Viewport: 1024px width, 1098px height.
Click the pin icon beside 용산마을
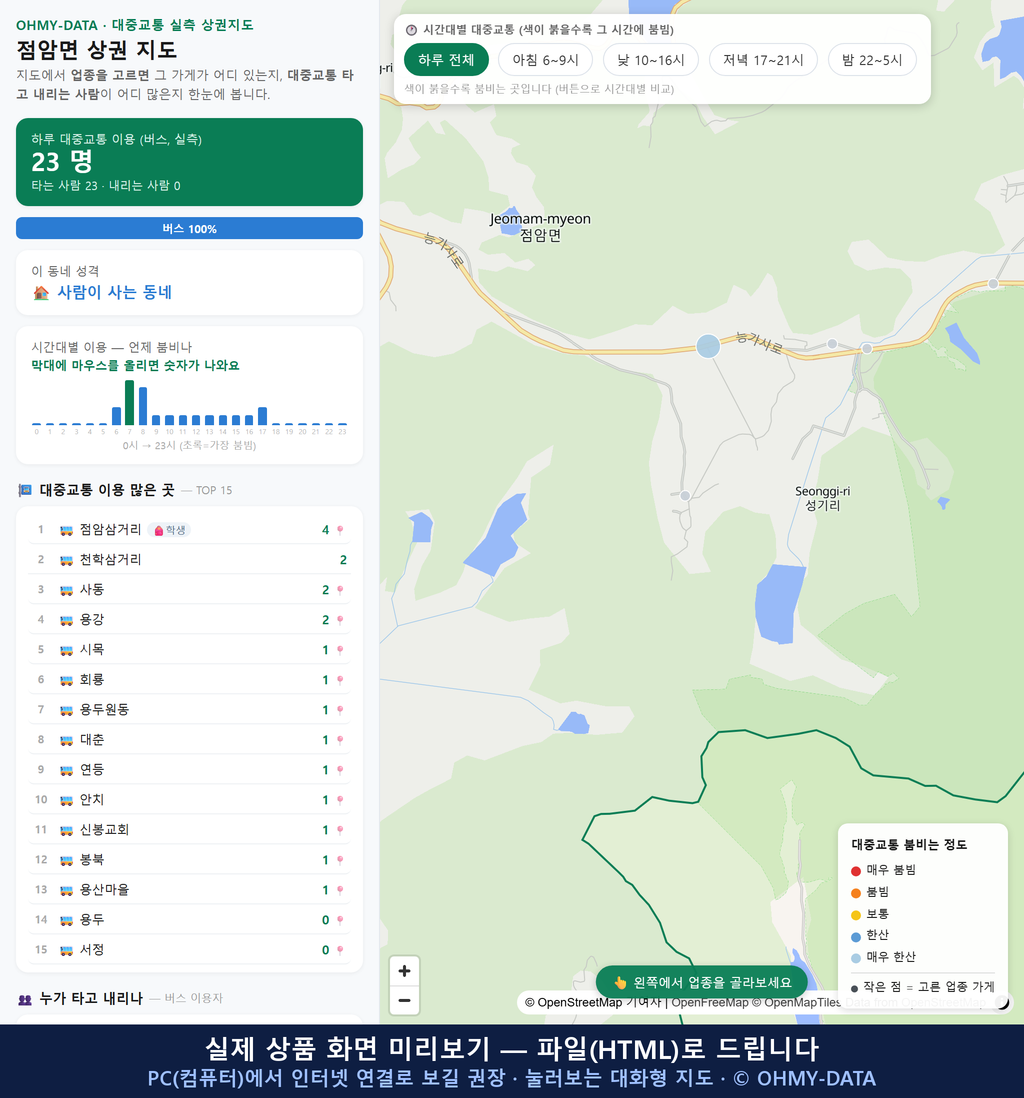(x=340, y=891)
